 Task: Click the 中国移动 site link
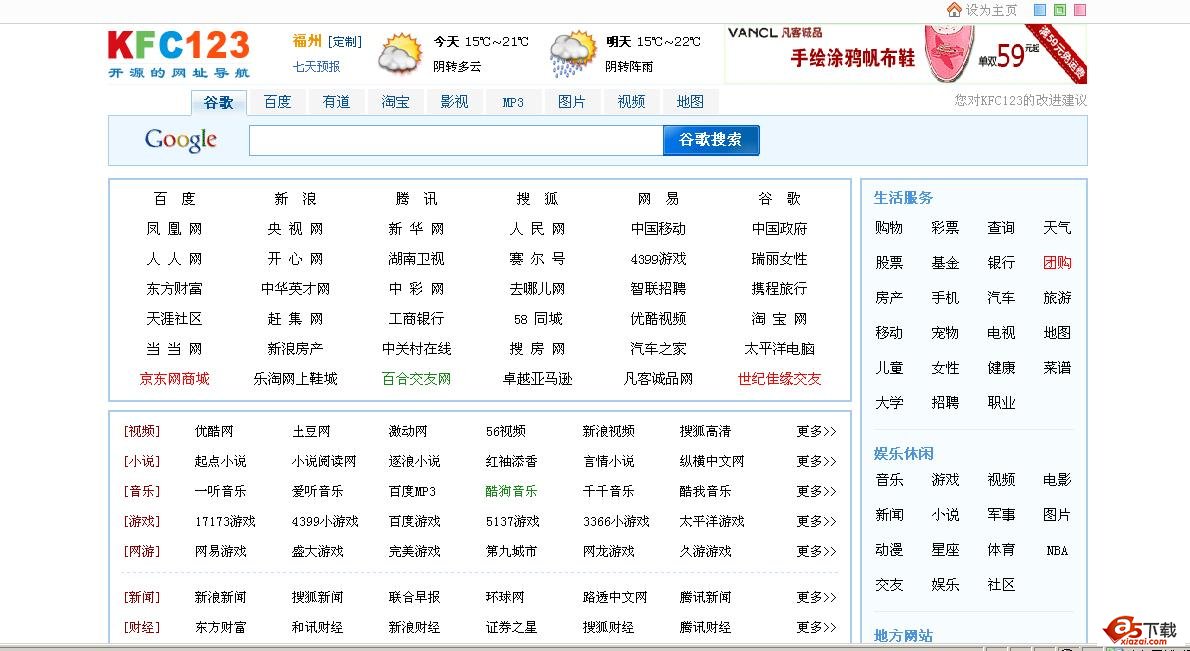tap(658, 228)
